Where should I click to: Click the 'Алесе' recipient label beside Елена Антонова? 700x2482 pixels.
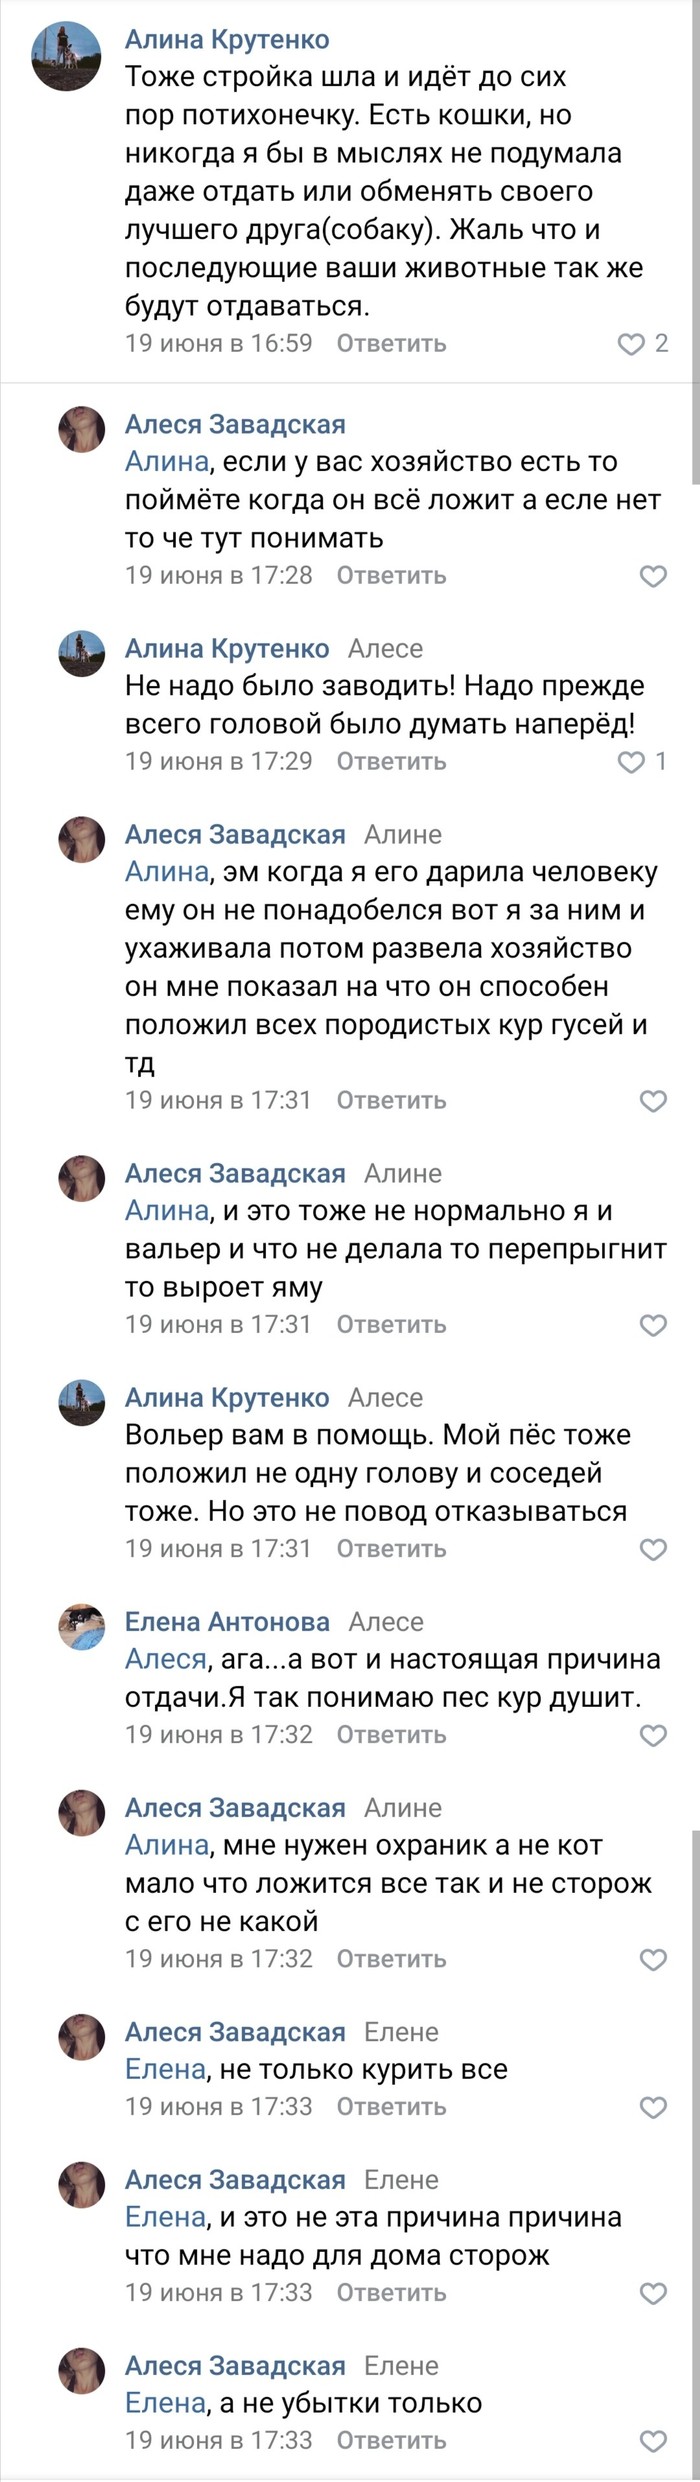point(386,1622)
